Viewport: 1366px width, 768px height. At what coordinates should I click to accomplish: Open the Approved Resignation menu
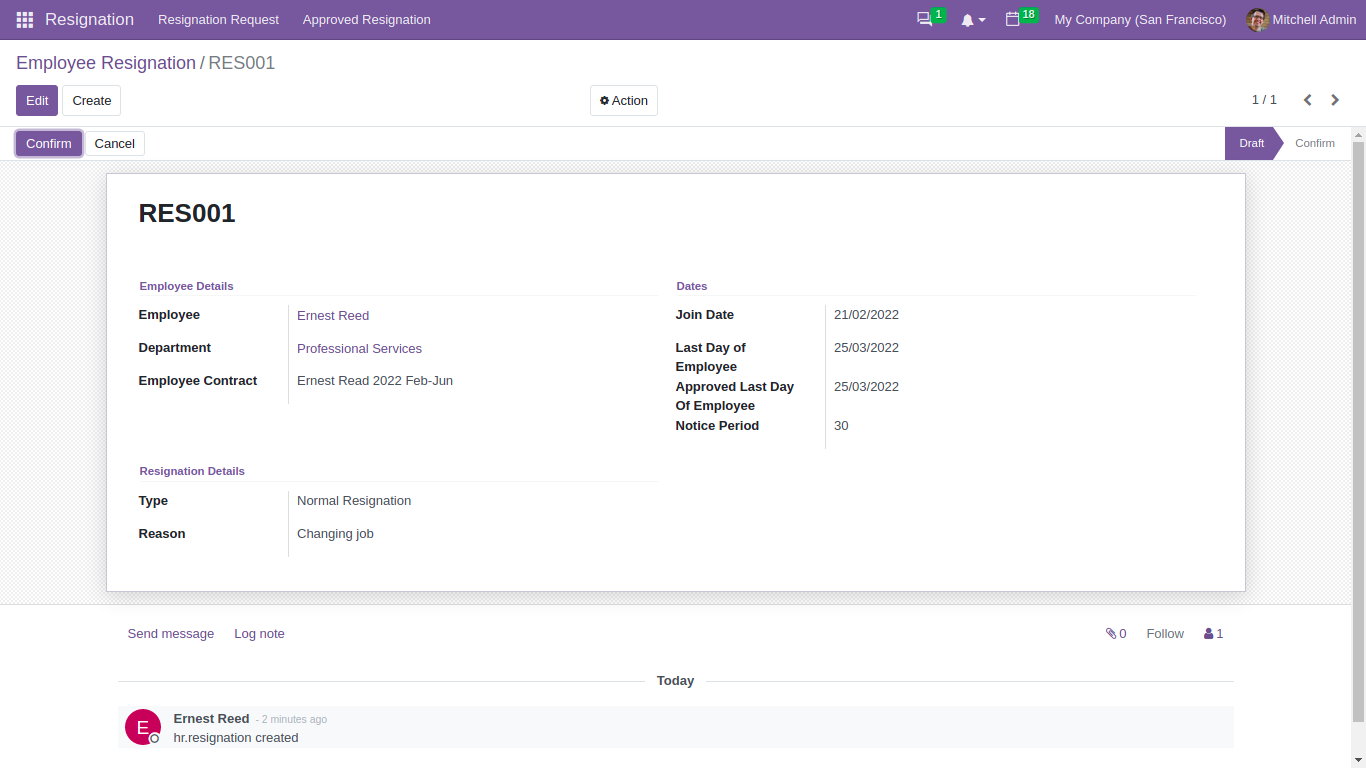(366, 19)
